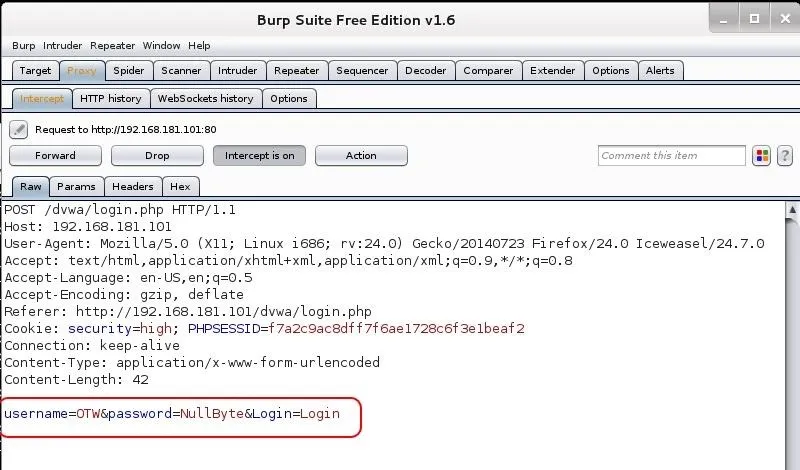Select the Intercept sub-tab
This screenshot has width=800, height=470.
pyautogui.click(x=42, y=99)
